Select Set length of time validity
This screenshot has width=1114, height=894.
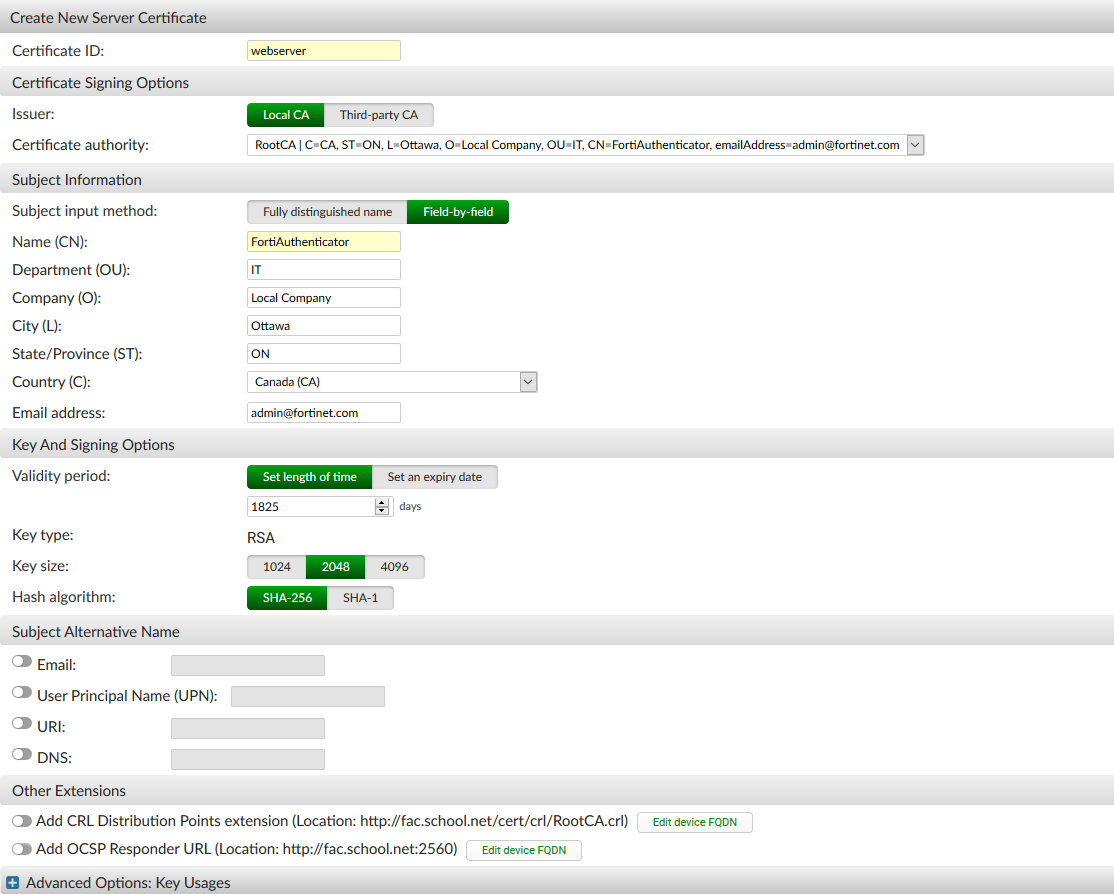pyautogui.click(x=309, y=477)
